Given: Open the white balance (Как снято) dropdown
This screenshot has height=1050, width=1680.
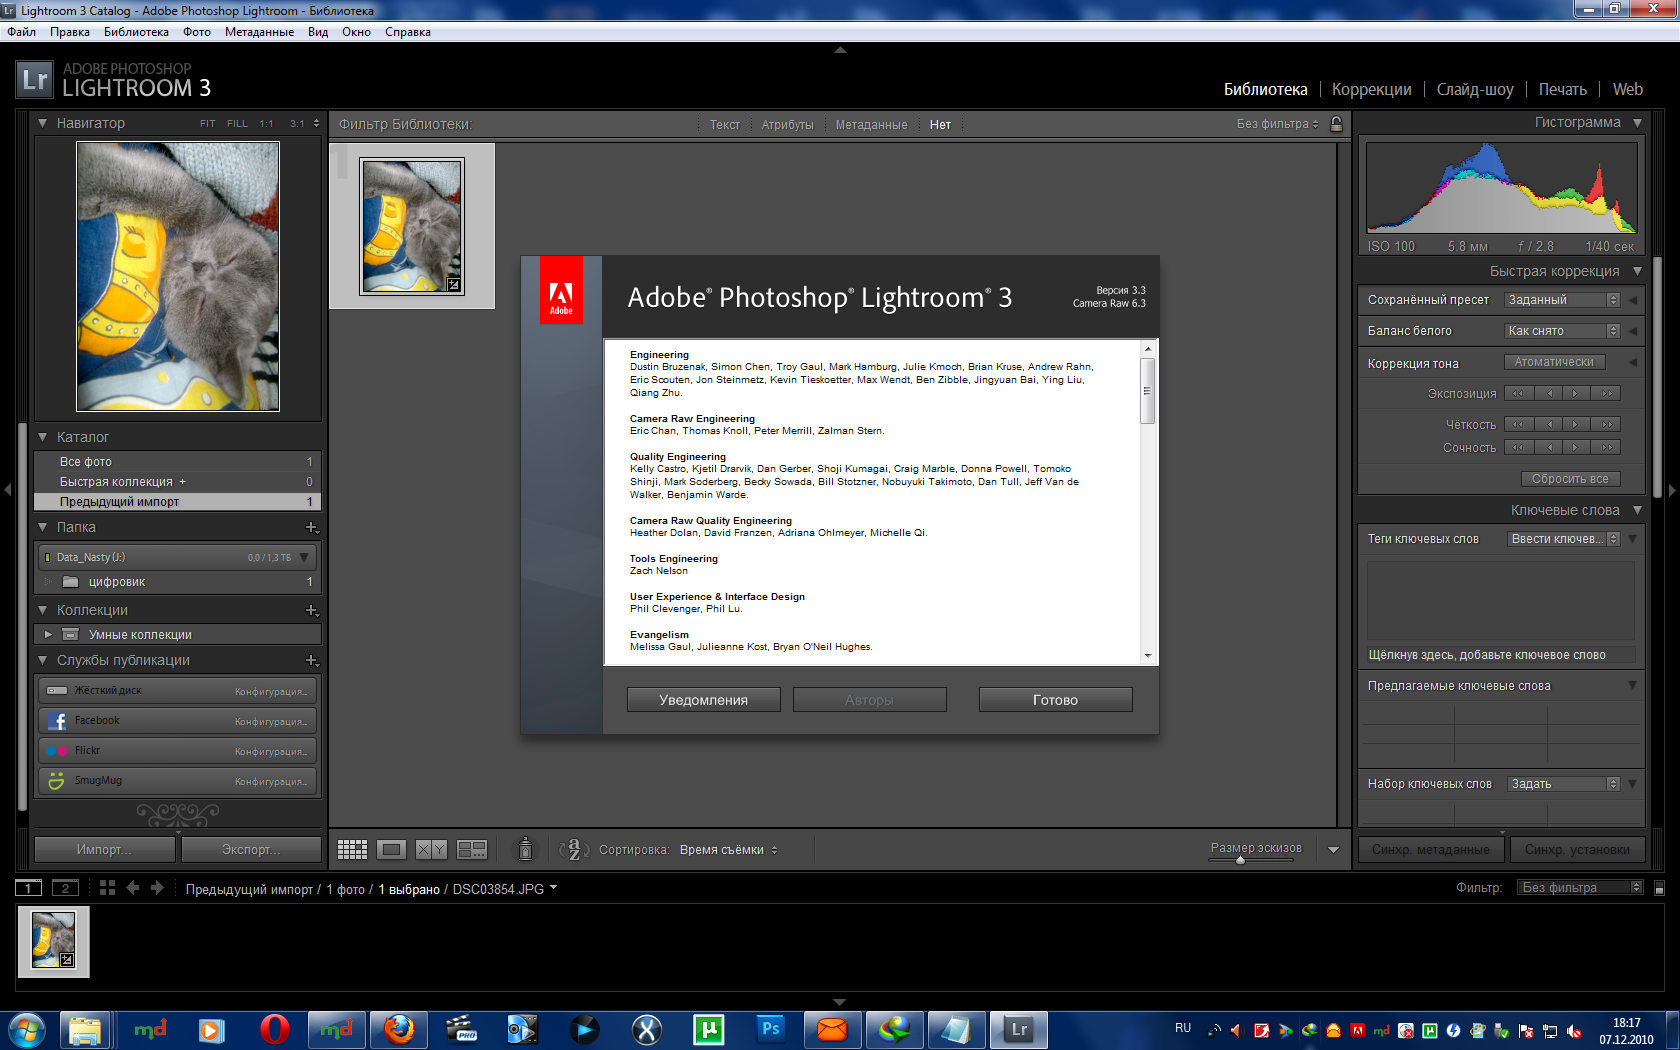Looking at the screenshot, I should click(x=1562, y=331).
